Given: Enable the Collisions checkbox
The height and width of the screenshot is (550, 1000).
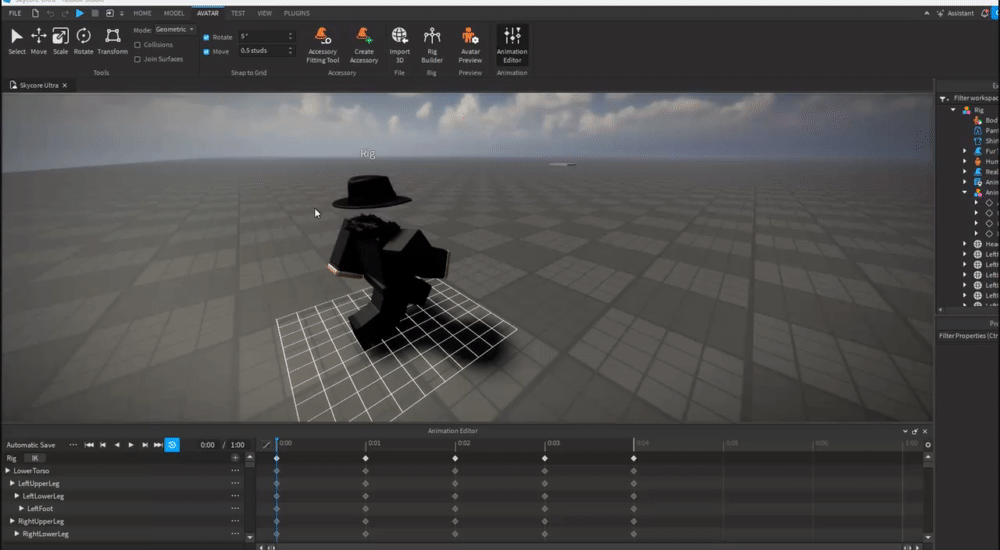Looking at the screenshot, I should (137, 45).
